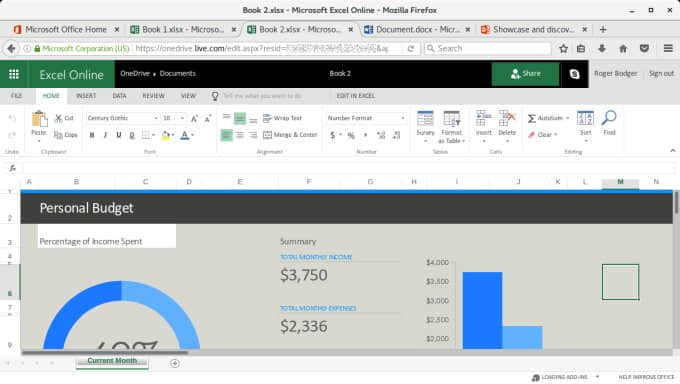Screen dimensions: 680x384
Task: Open the fill color picker
Action: click(165, 135)
